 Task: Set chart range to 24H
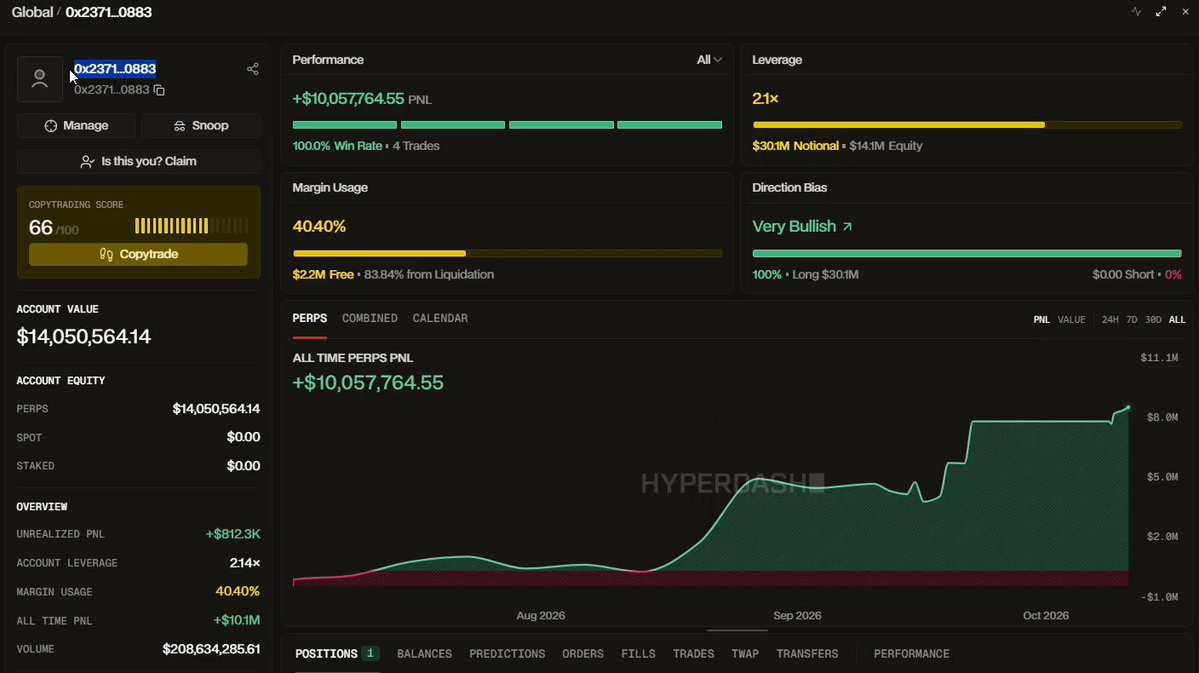coord(1110,320)
